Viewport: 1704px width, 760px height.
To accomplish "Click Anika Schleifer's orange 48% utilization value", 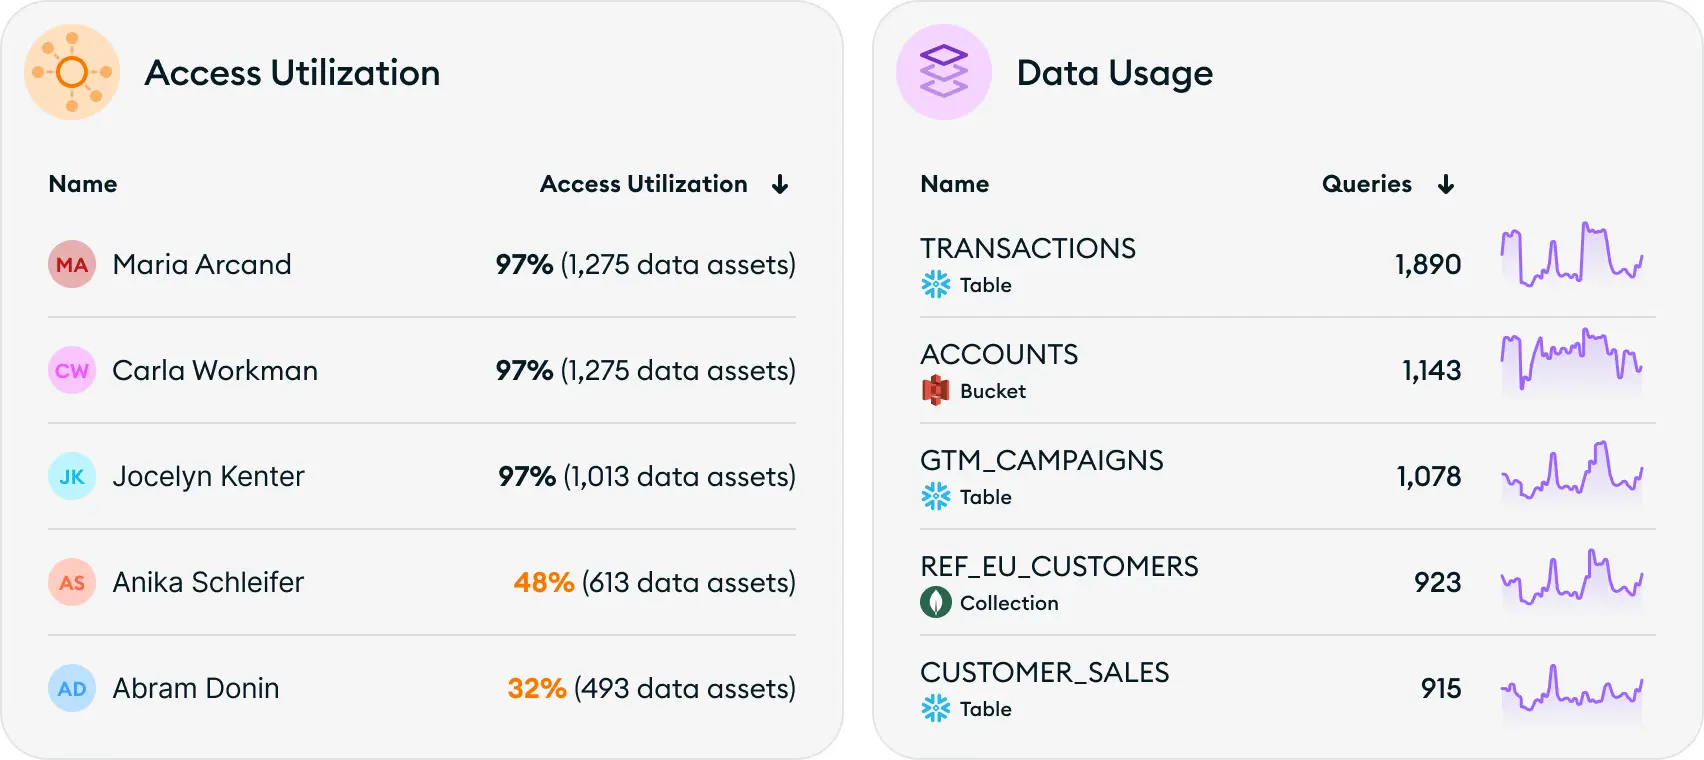I will (x=544, y=582).
